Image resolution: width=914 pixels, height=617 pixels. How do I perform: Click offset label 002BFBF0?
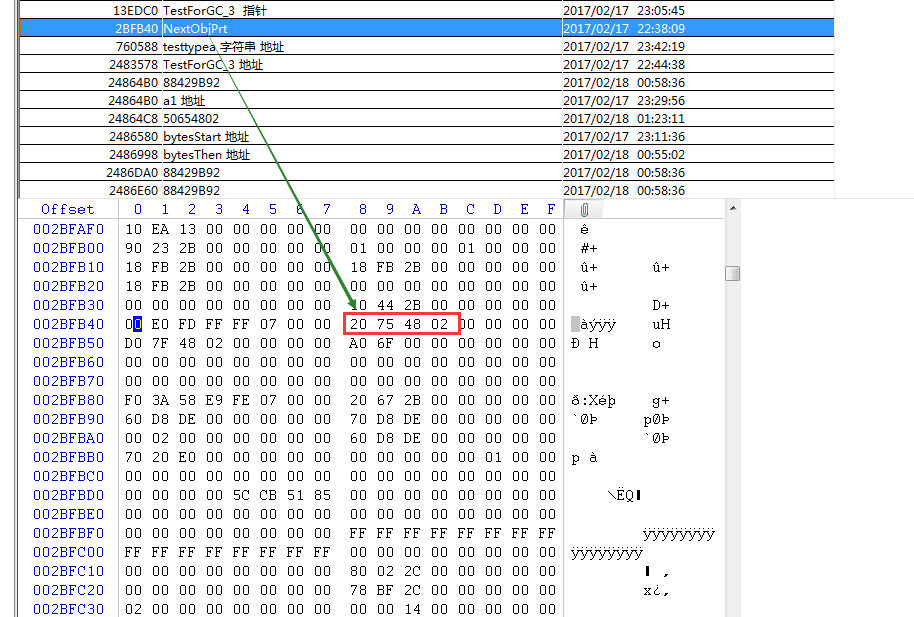click(68, 533)
